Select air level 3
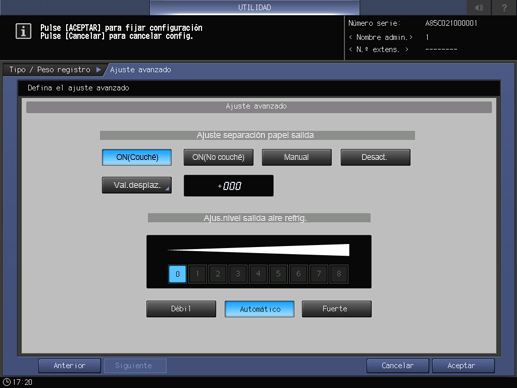This screenshot has width=517, height=388. (x=238, y=274)
